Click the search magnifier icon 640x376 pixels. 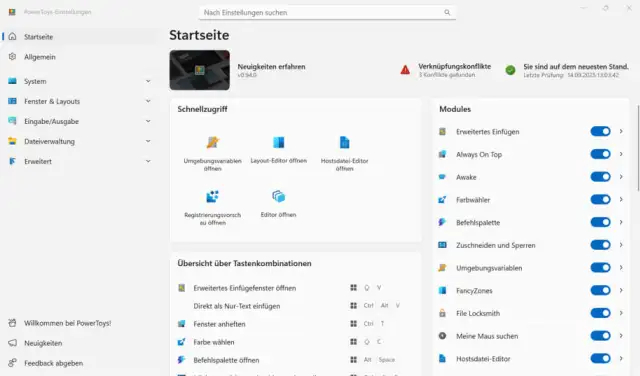point(447,13)
